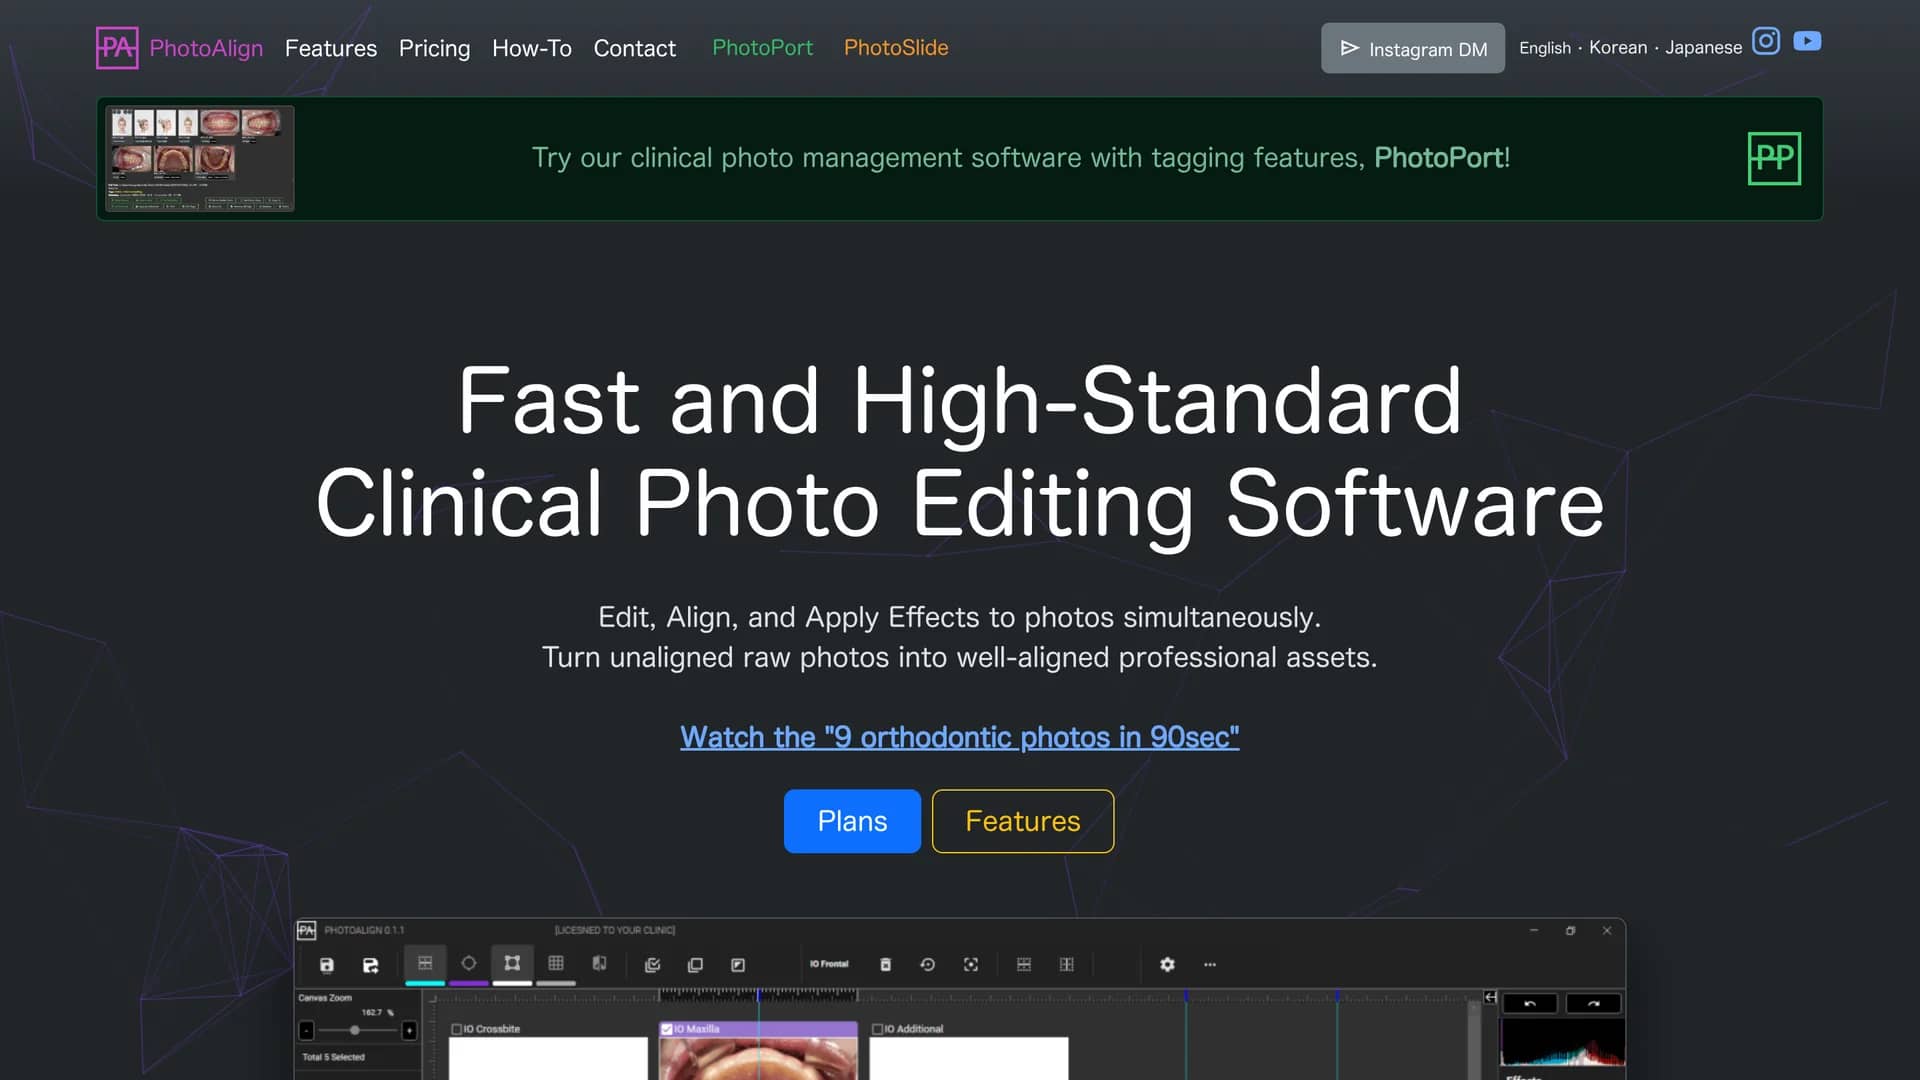Click the canvas zoom plus button

tap(409, 1030)
